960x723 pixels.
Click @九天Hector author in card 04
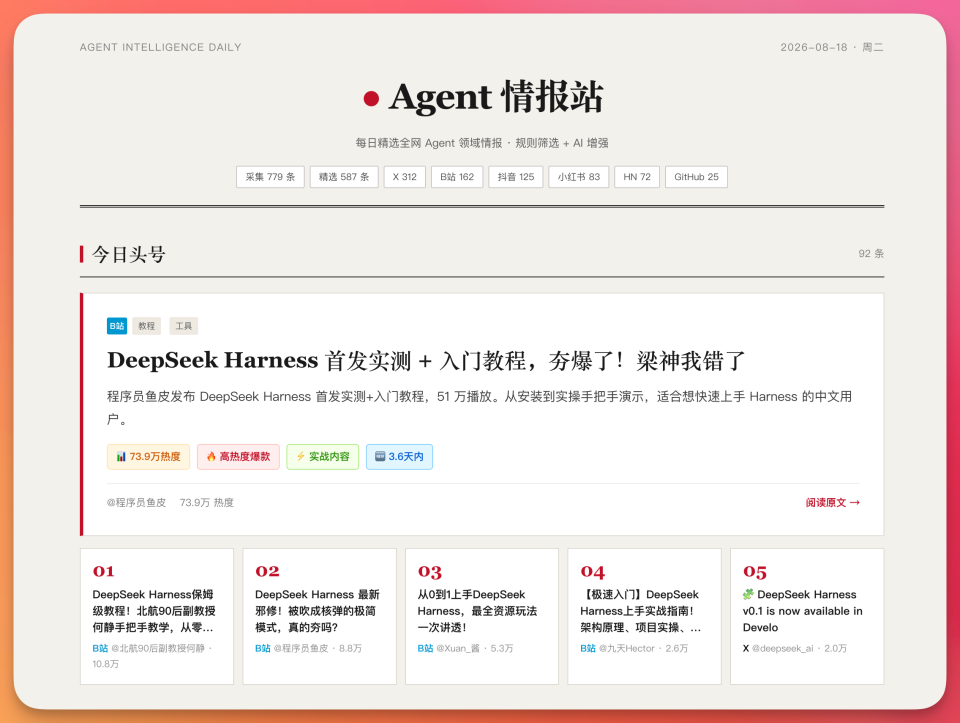point(627,648)
